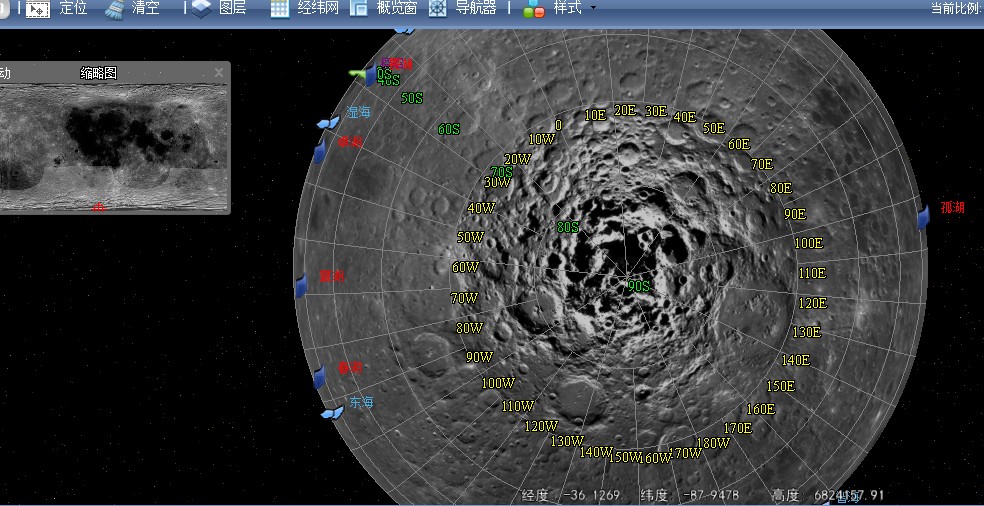
Task: Click the 经纬网 toolbar label
Action: [318, 9]
